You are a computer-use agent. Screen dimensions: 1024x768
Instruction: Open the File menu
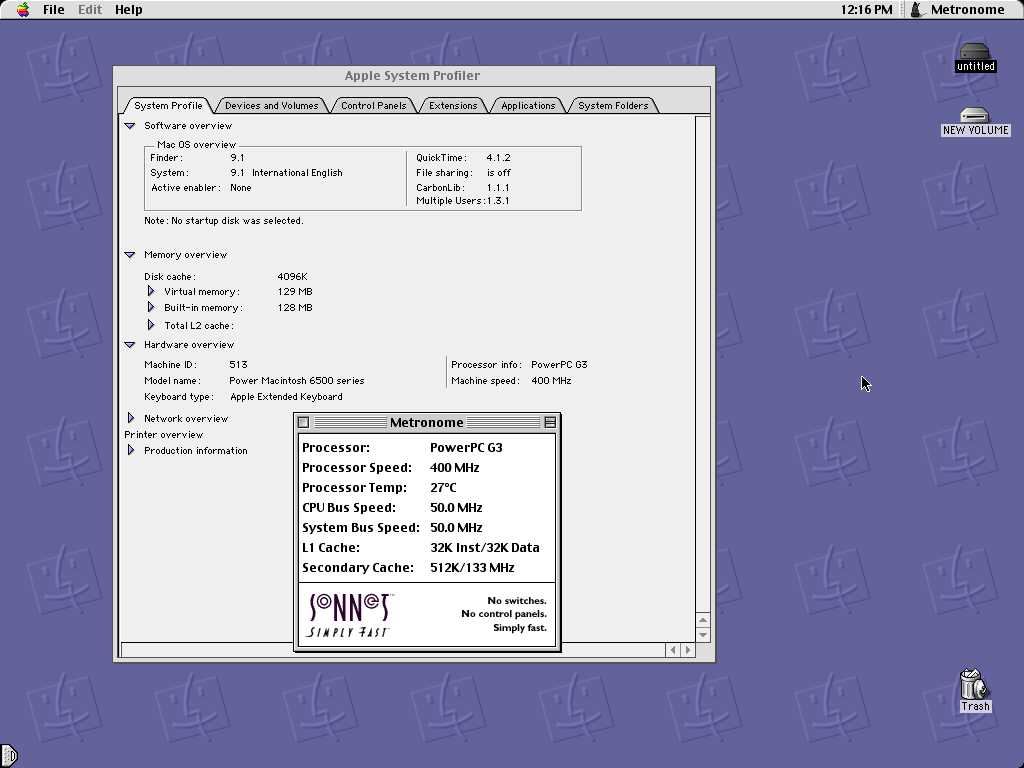point(54,9)
